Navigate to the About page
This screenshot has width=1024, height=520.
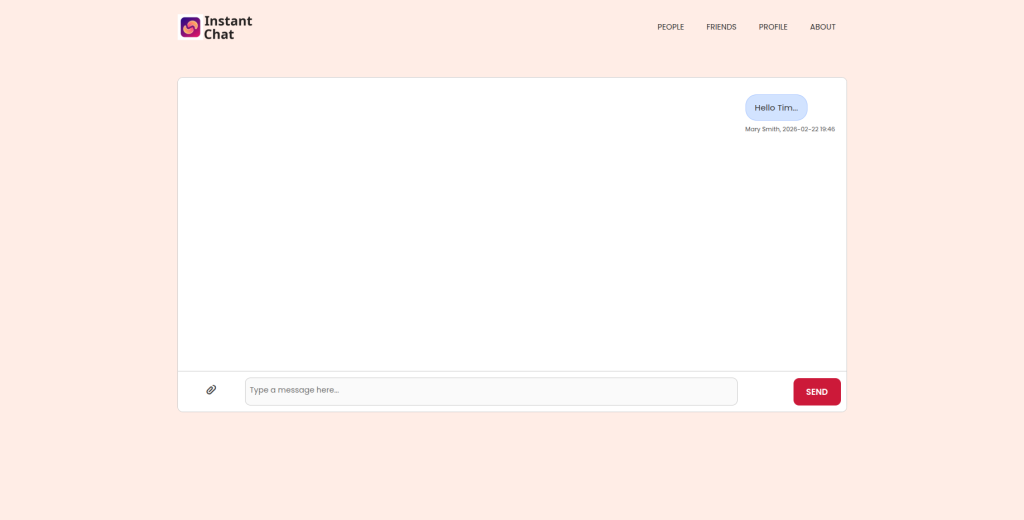click(822, 27)
